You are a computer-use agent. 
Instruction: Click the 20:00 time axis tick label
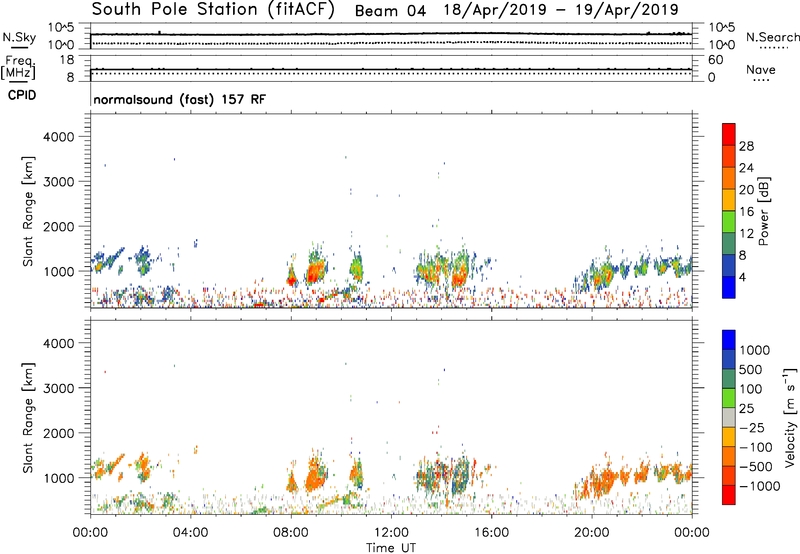tap(592, 533)
